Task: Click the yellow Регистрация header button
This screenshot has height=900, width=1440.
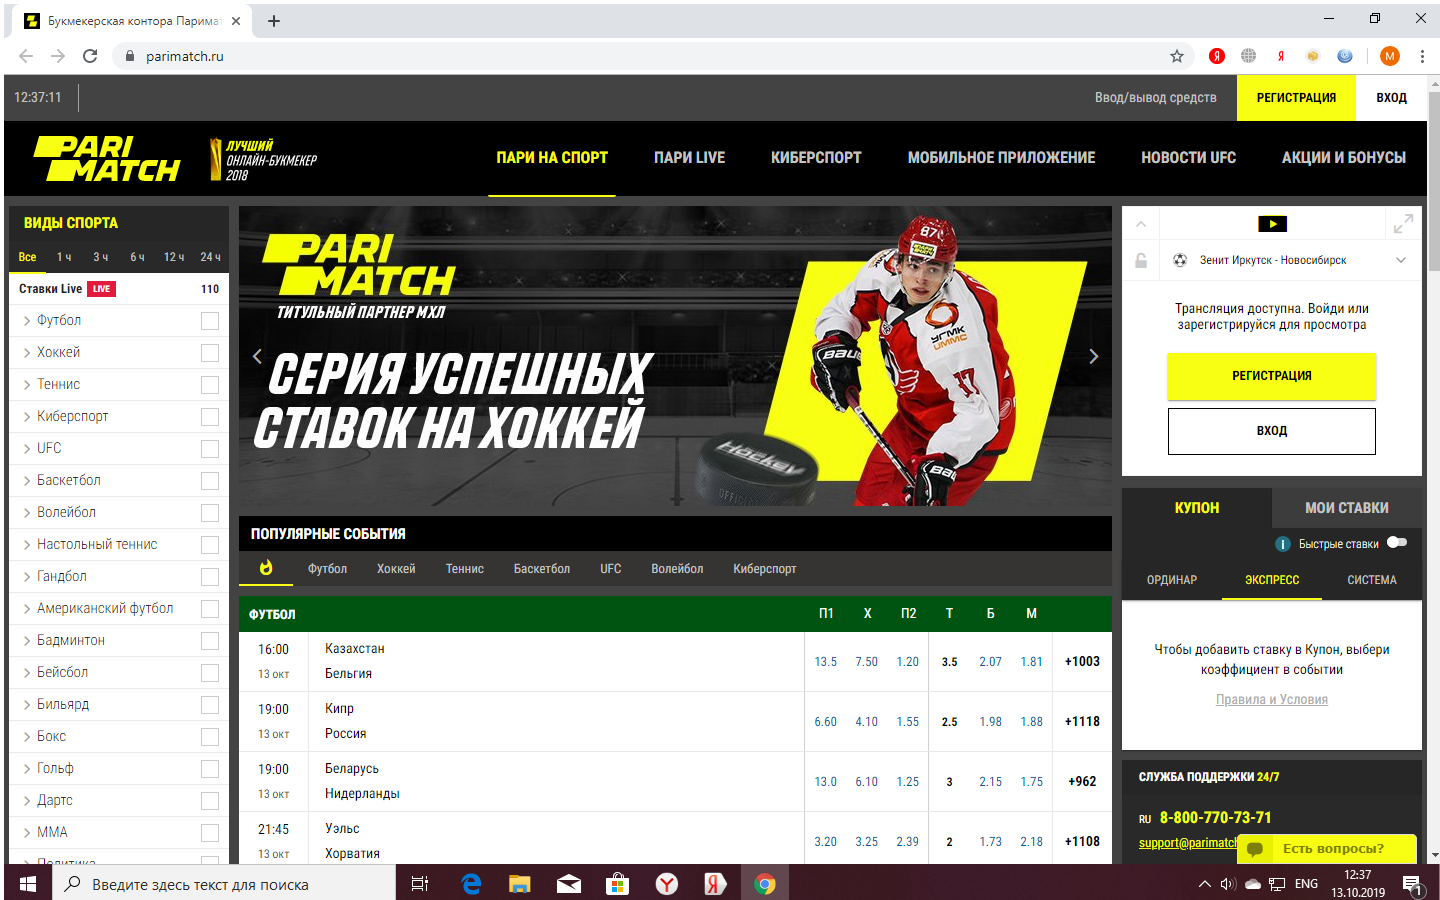Action: coord(1296,98)
